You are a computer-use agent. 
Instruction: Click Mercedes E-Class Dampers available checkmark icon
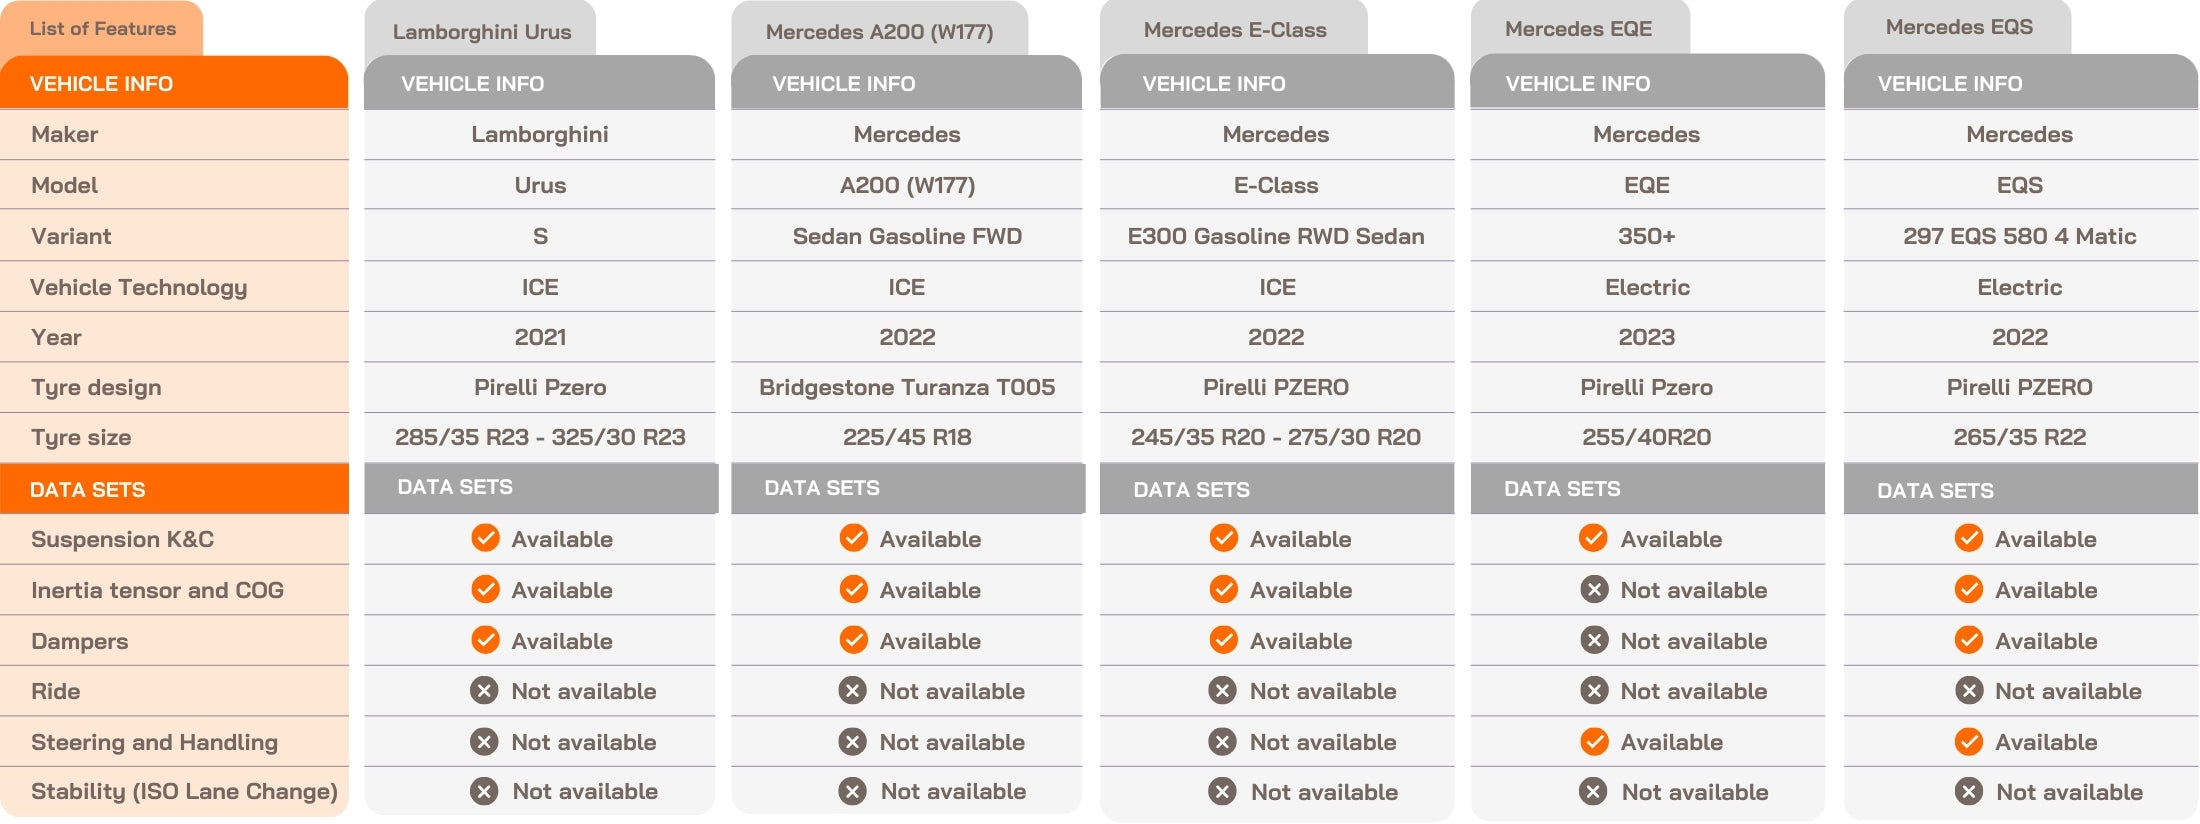tap(1223, 640)
